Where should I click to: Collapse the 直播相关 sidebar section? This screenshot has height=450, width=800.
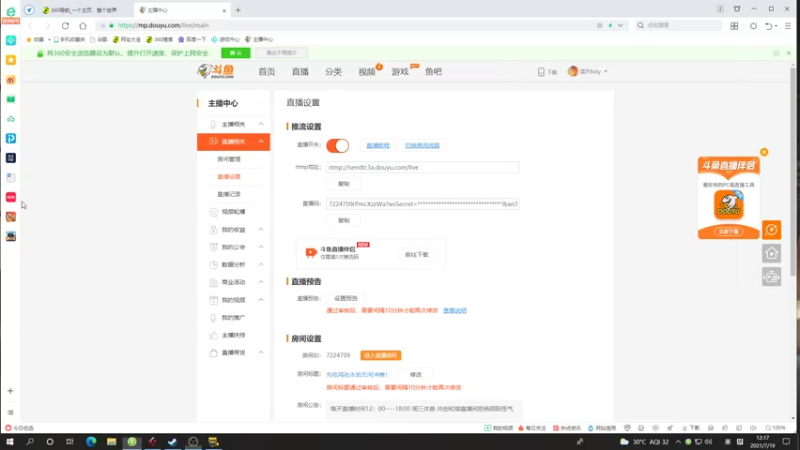click(261, 141)
